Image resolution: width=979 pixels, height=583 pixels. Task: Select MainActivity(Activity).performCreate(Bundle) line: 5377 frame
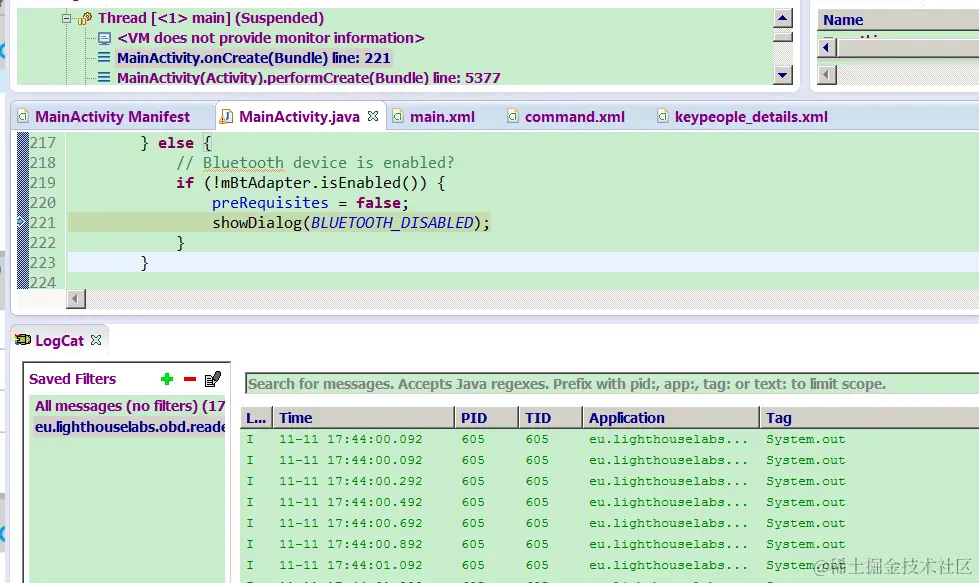(x=308, y=78)
